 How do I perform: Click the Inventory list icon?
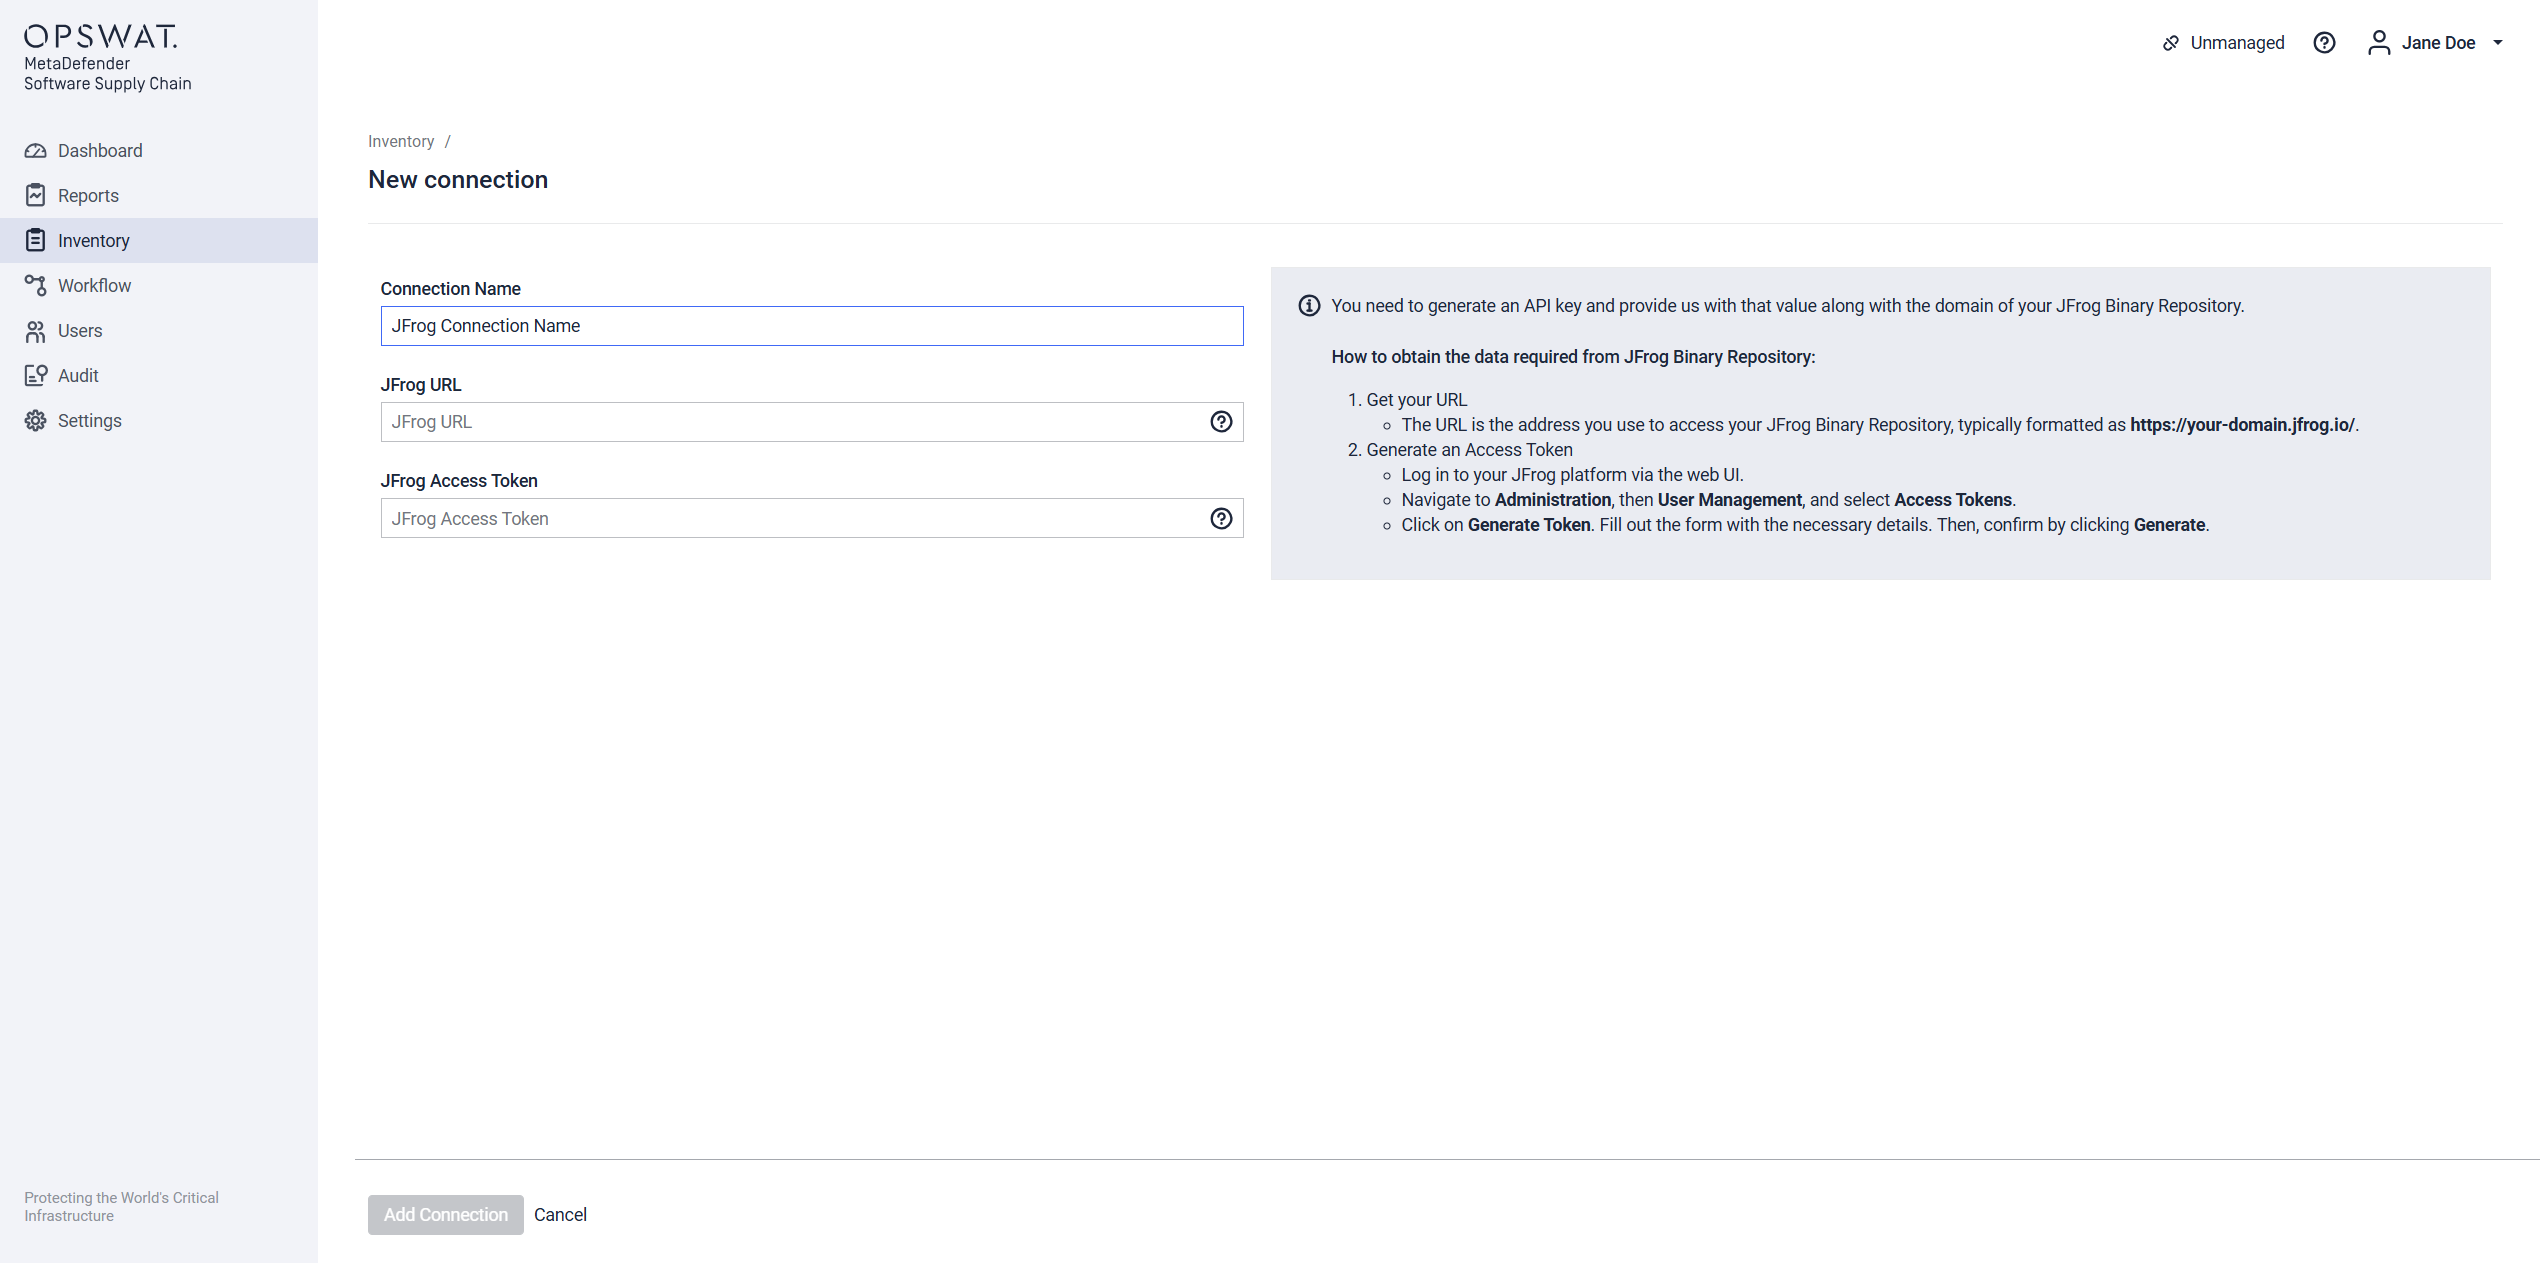click(36, 240)
